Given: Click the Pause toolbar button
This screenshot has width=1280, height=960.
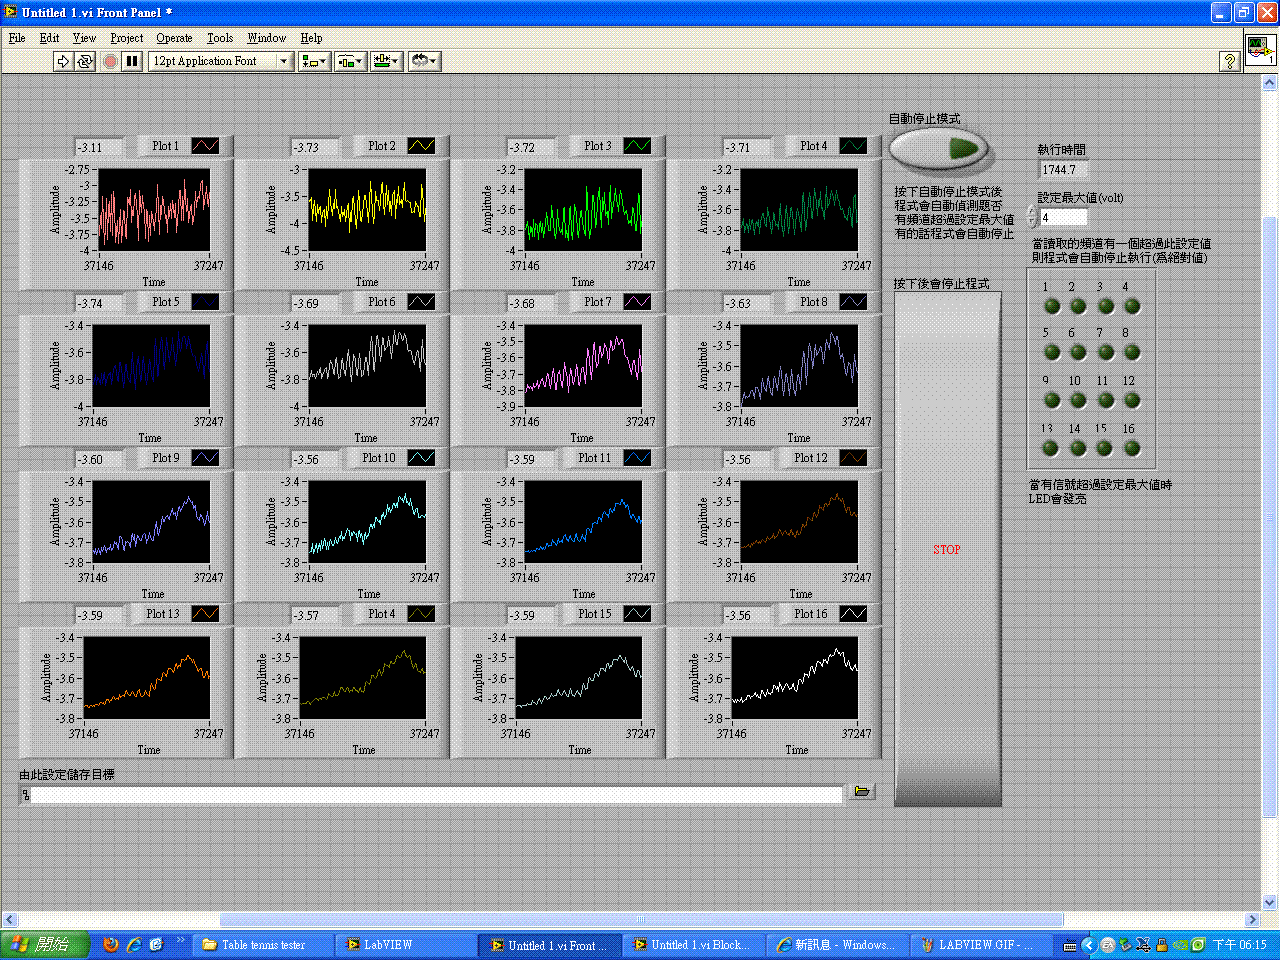Looking at the screenshot, I should click(x=131, y=61).
